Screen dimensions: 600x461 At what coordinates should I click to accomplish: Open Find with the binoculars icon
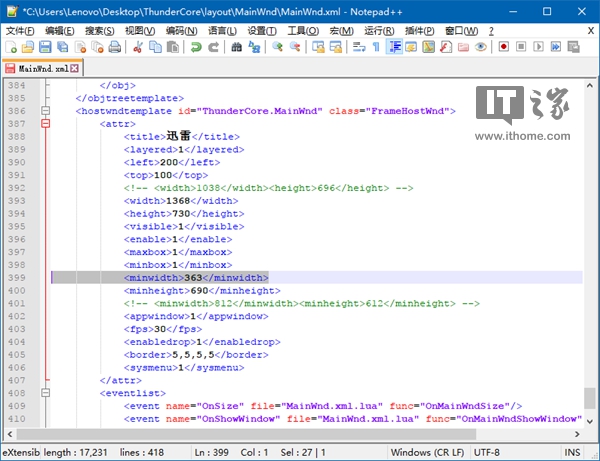(x=236, y=47)
